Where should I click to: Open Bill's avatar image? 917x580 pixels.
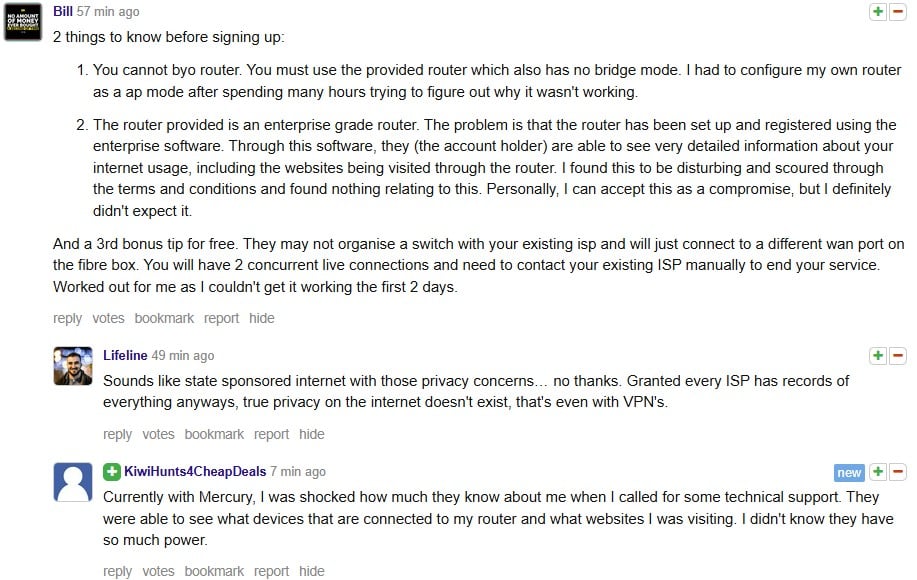click(23, 22)
